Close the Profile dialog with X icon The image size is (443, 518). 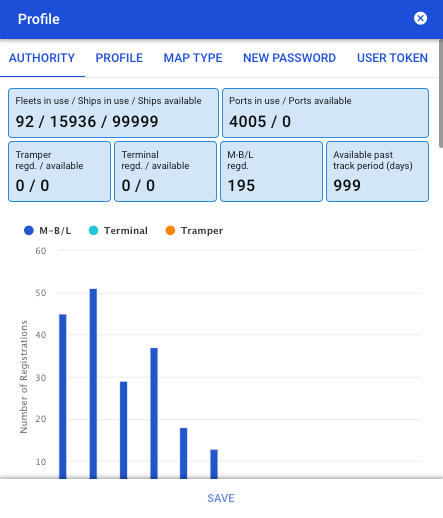[420, 18]
